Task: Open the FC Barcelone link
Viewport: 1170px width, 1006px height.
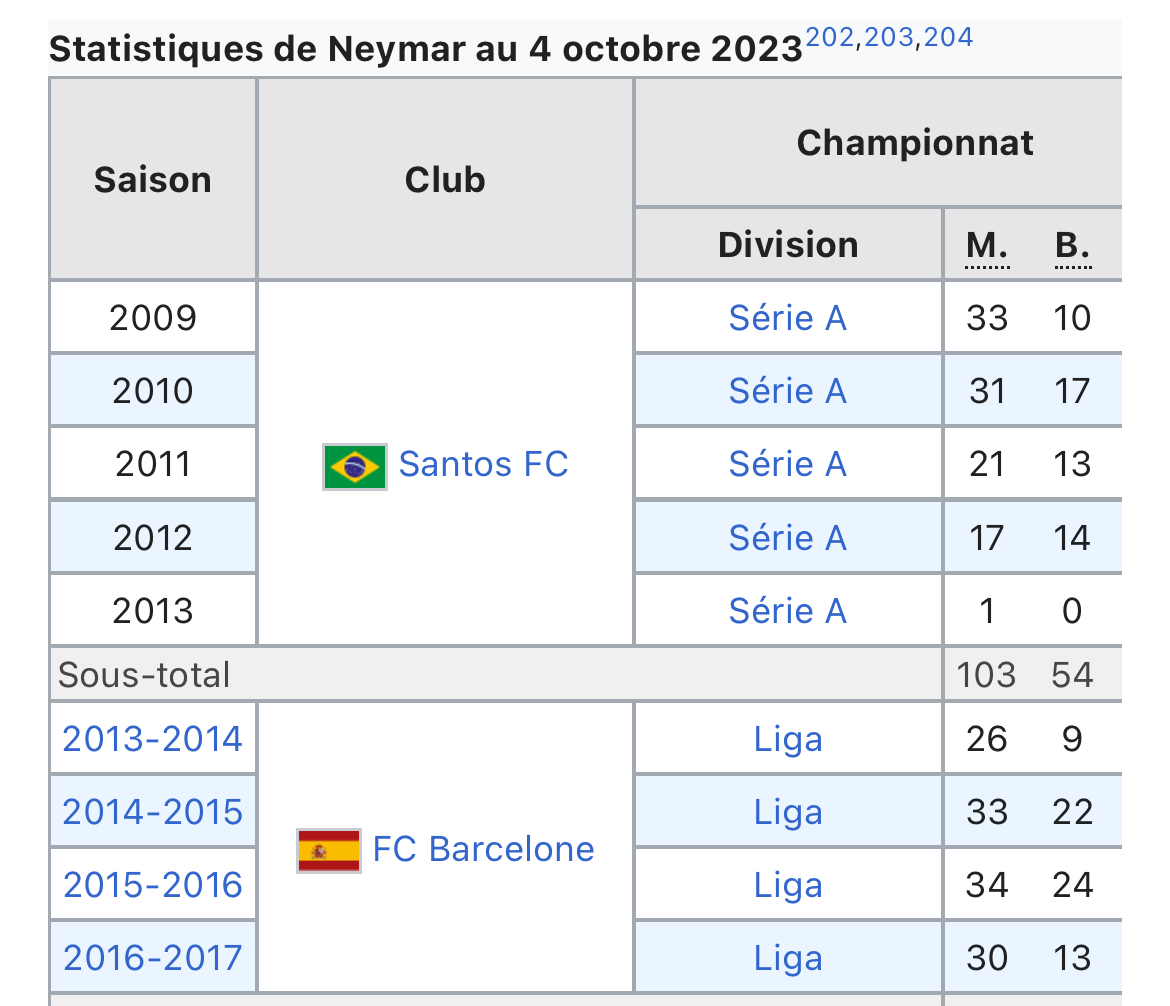Action: click(484, 849)
